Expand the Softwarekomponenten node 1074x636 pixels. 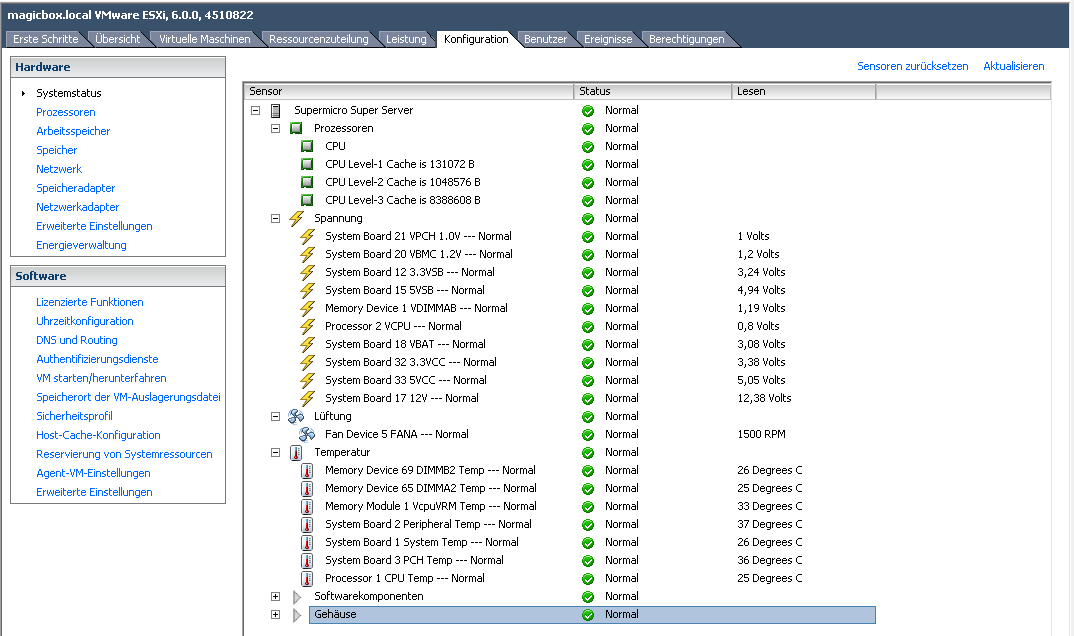(x=275, y=596)
